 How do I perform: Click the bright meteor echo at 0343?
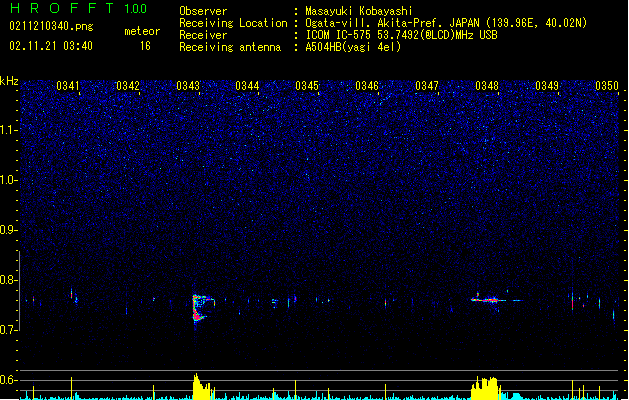[x=202, y=308]
